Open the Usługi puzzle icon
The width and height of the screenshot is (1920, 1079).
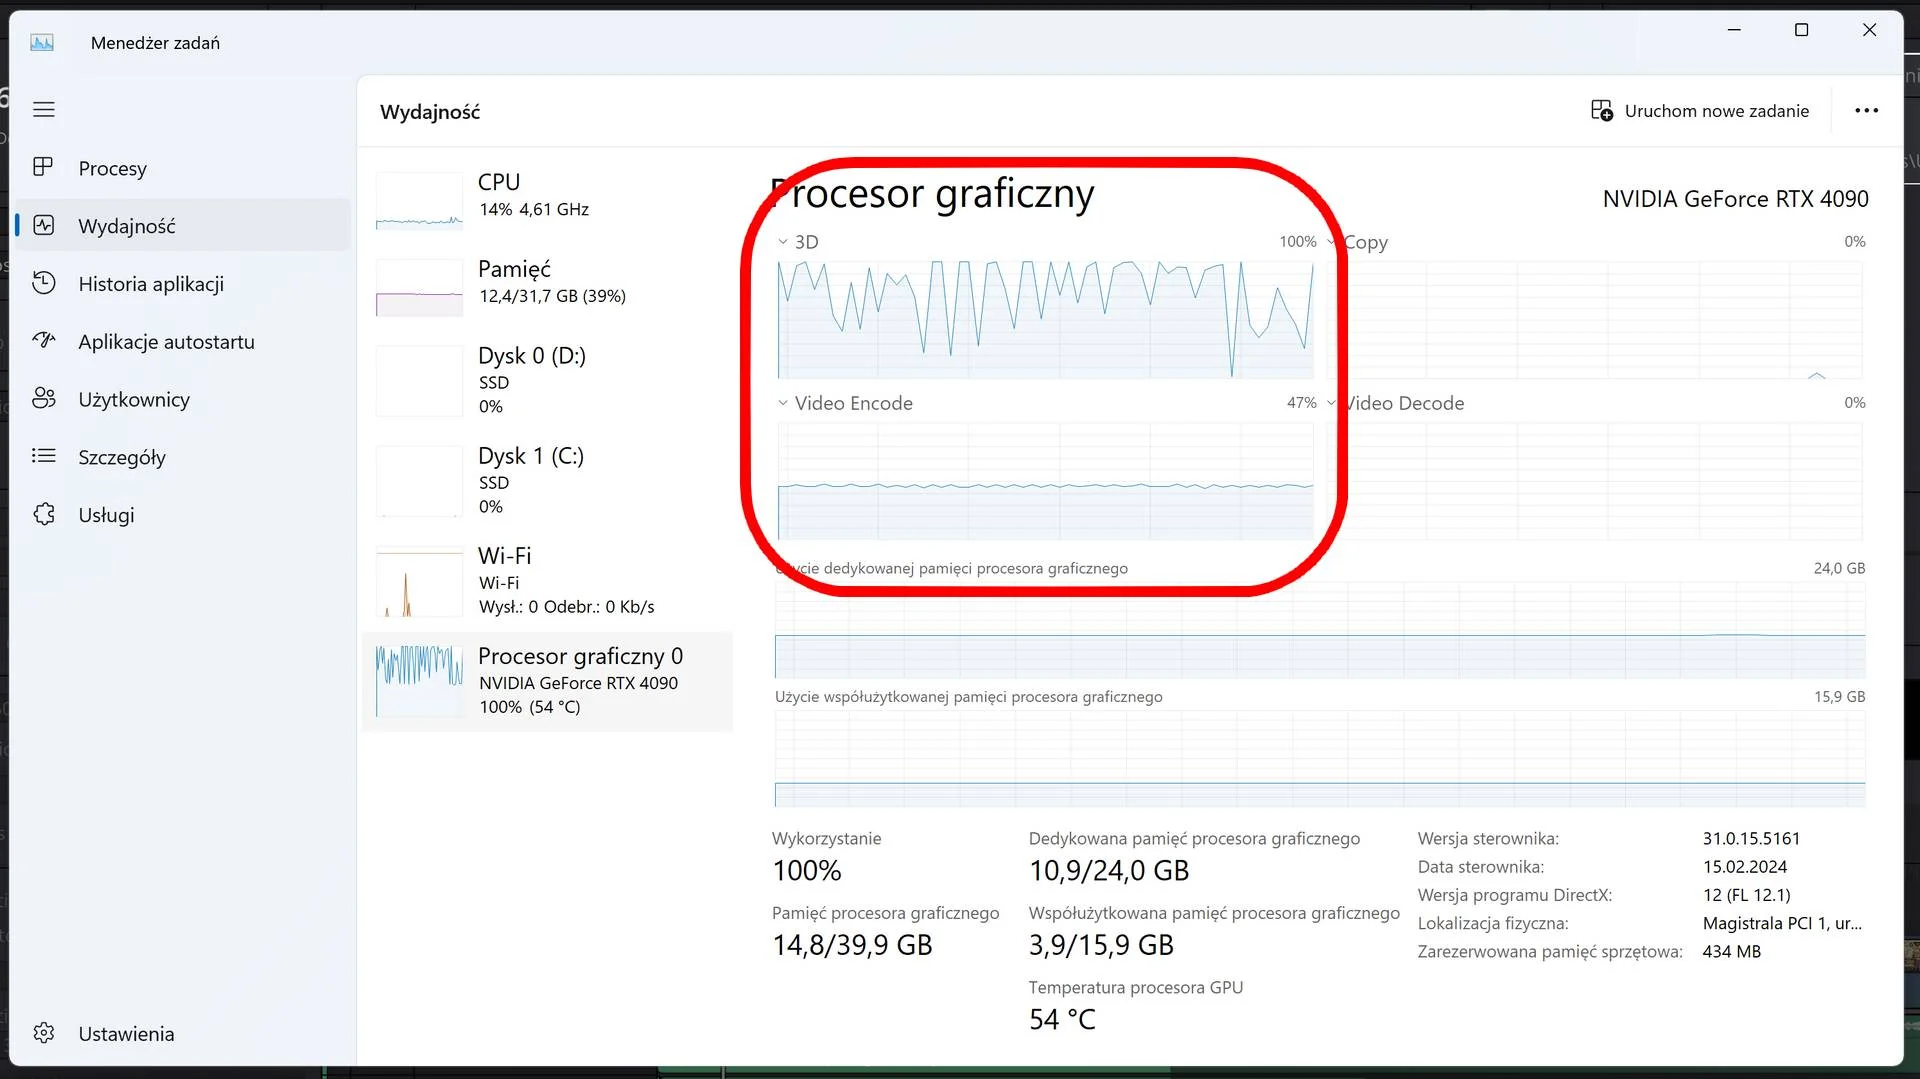pyautogui.click(x=44, y=514)
